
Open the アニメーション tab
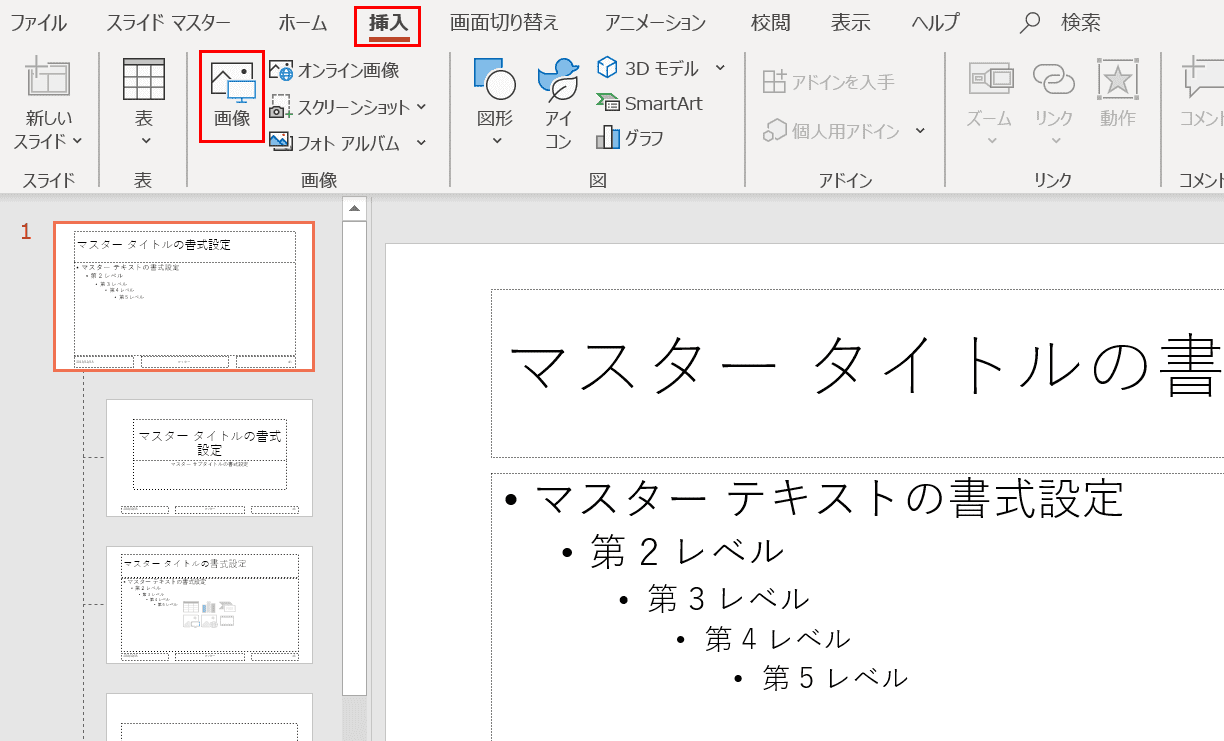pyautogui.click(x=655, y=23)
